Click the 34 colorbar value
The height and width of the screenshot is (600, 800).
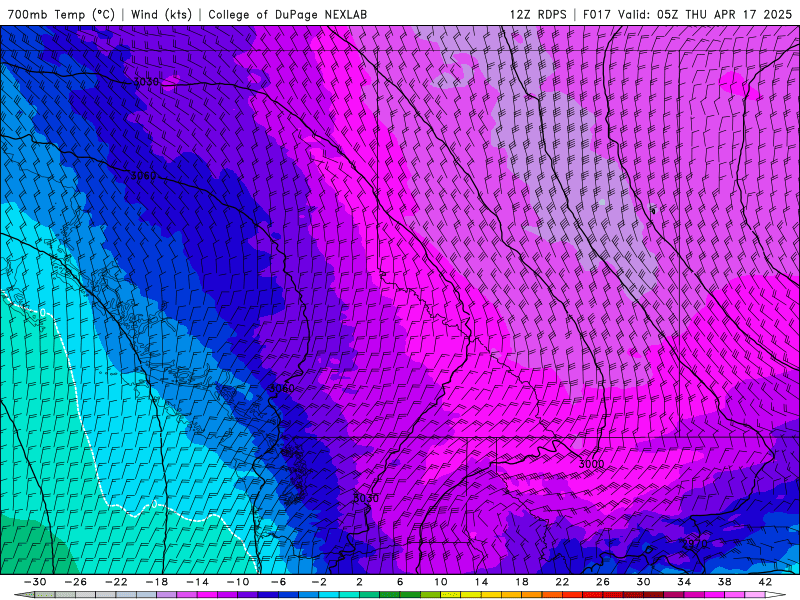click(684, 582)
